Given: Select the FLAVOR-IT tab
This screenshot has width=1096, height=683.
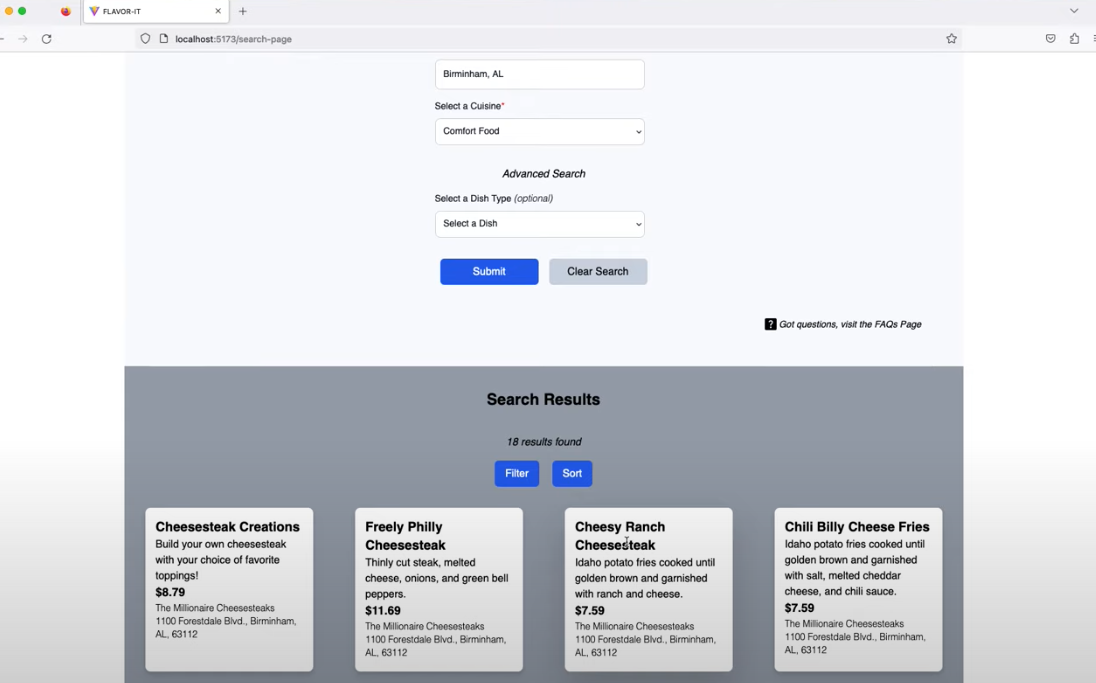Looking at the screenshot, I should click(x=155, y=11).
